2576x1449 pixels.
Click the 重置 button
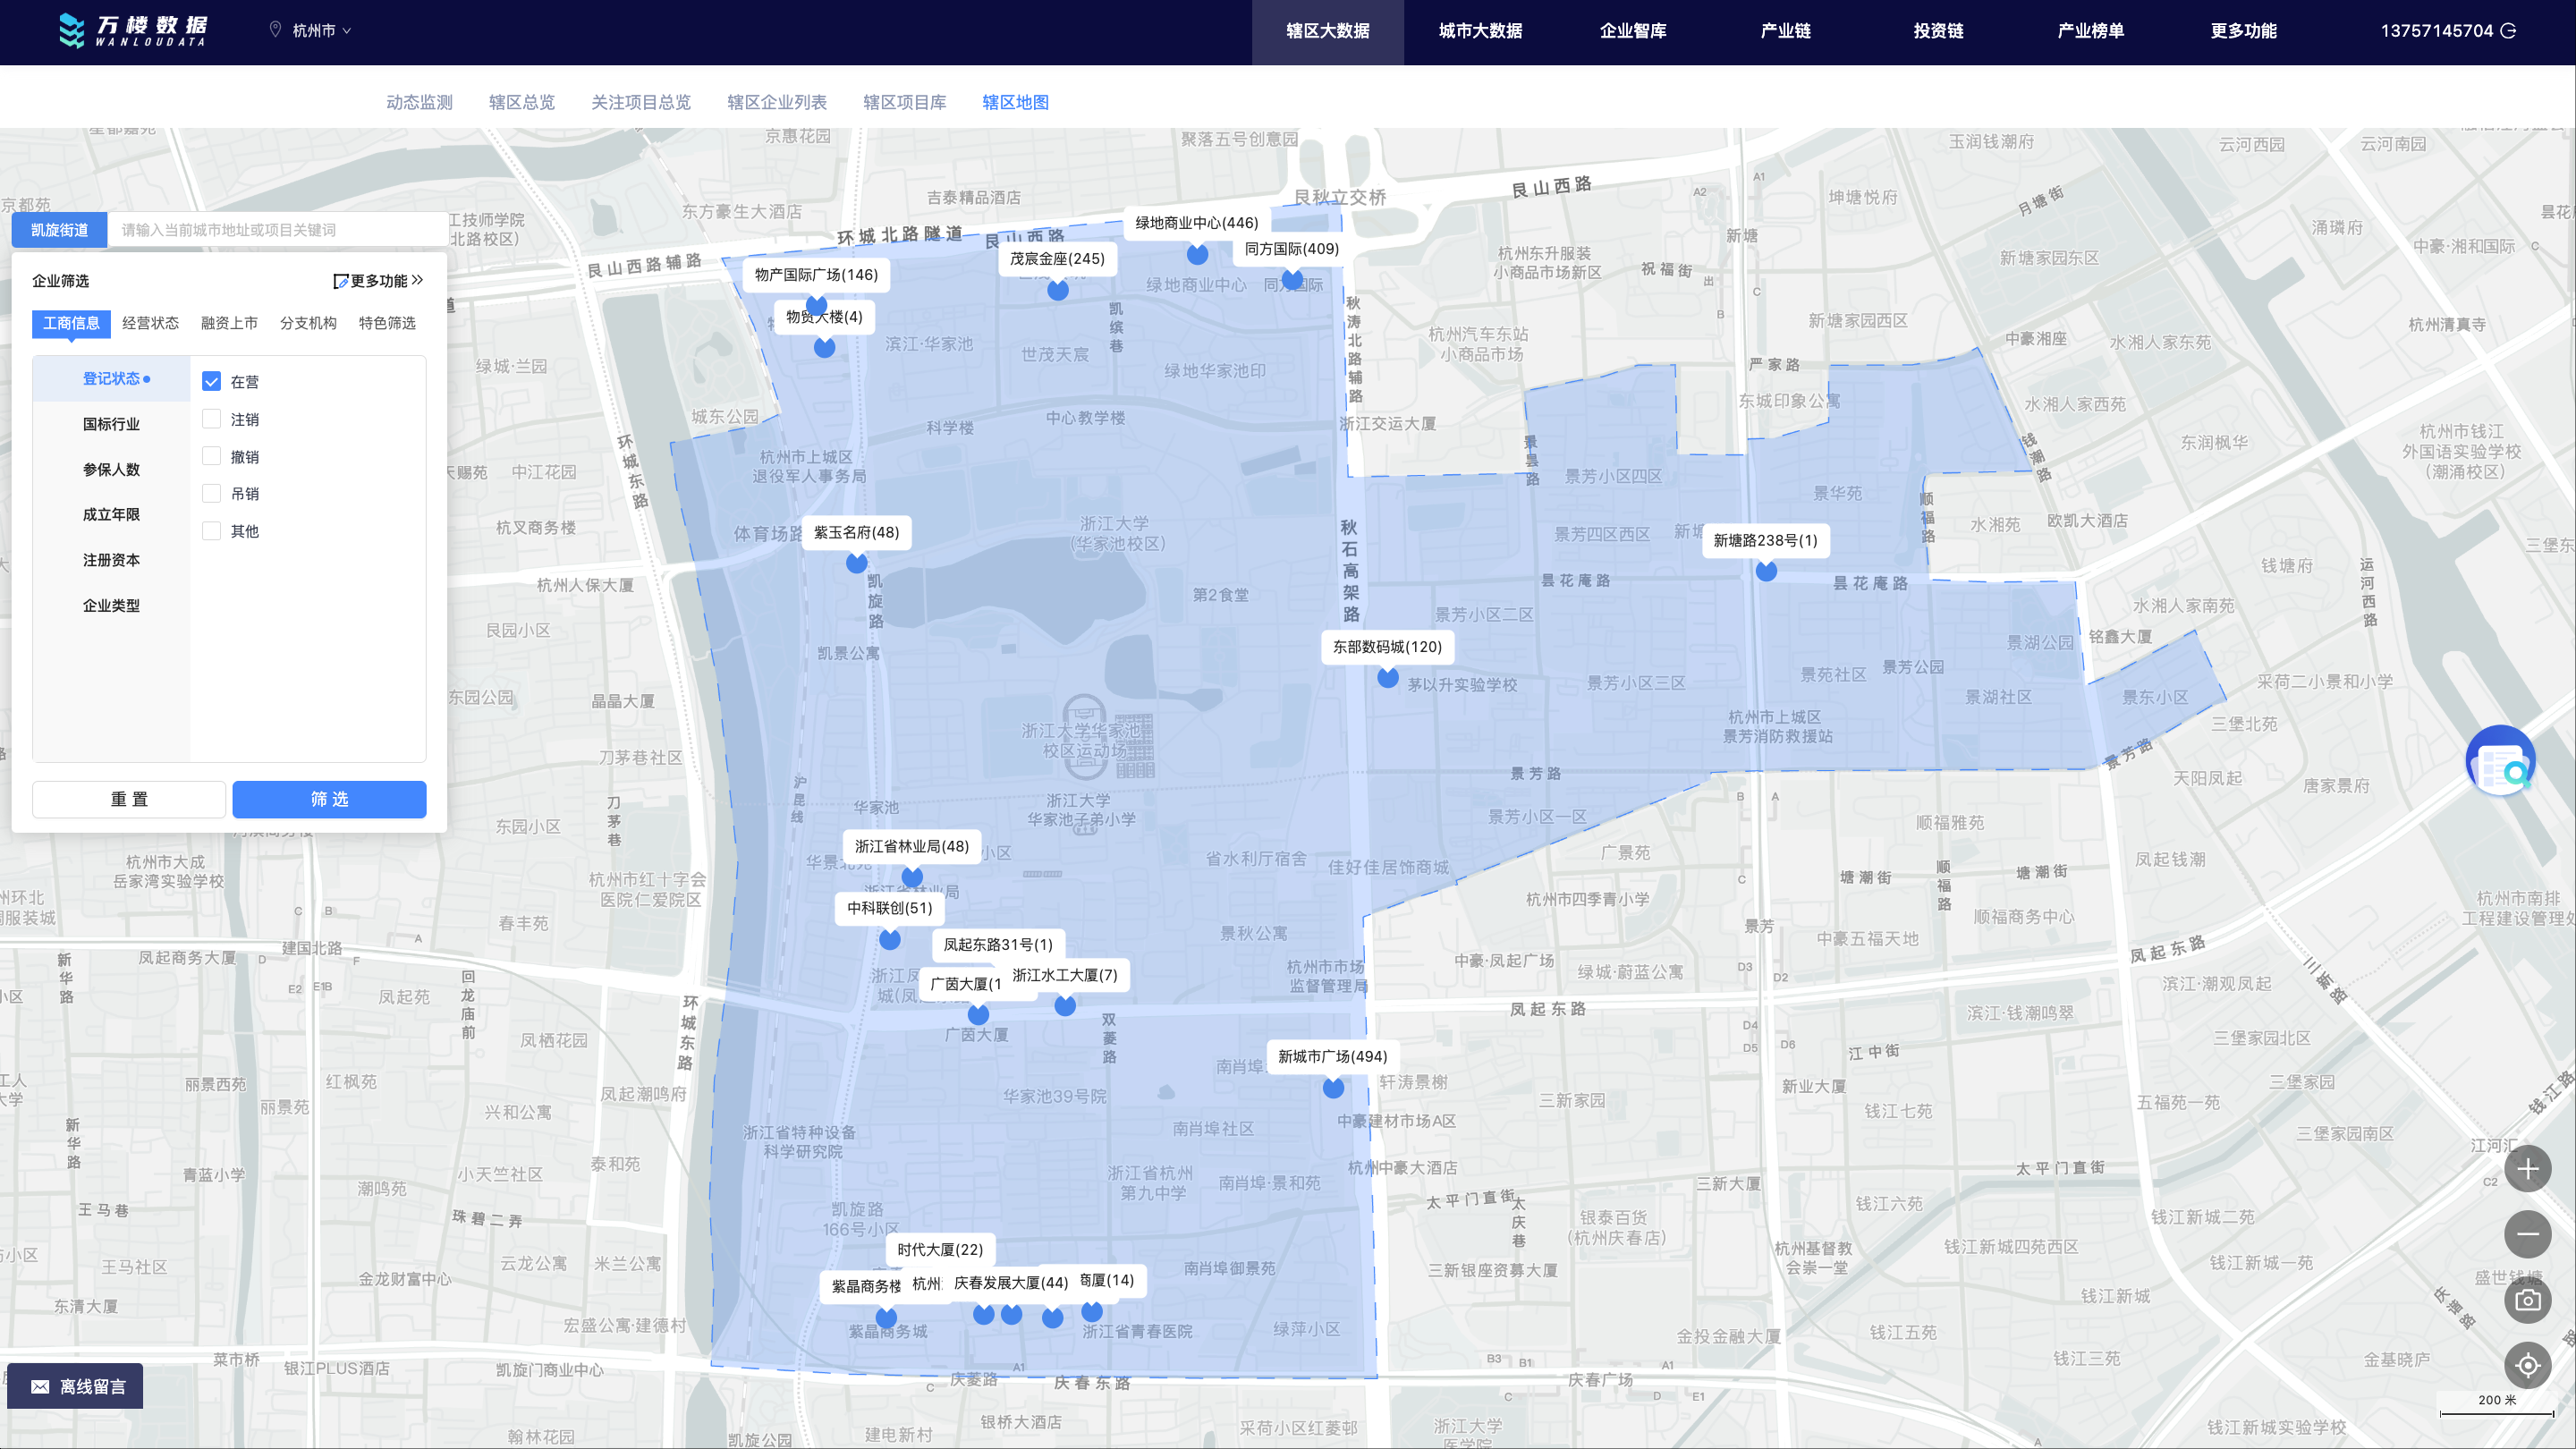(129, 799)
